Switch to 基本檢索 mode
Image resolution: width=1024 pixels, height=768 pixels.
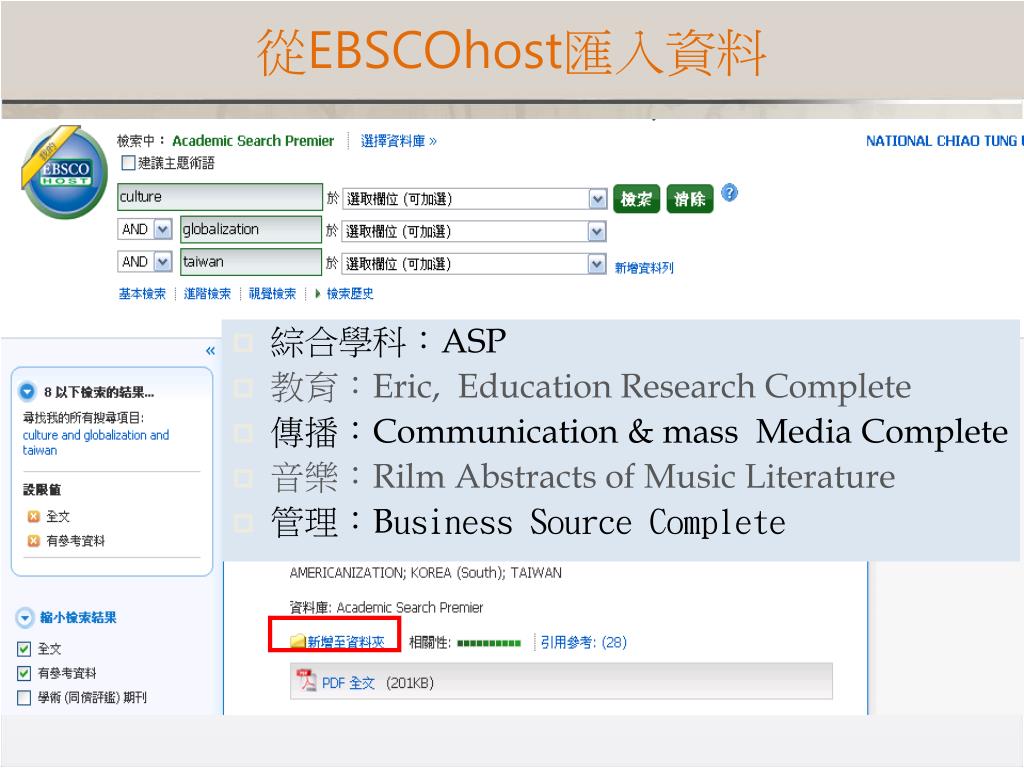click(x=142, y=294)
